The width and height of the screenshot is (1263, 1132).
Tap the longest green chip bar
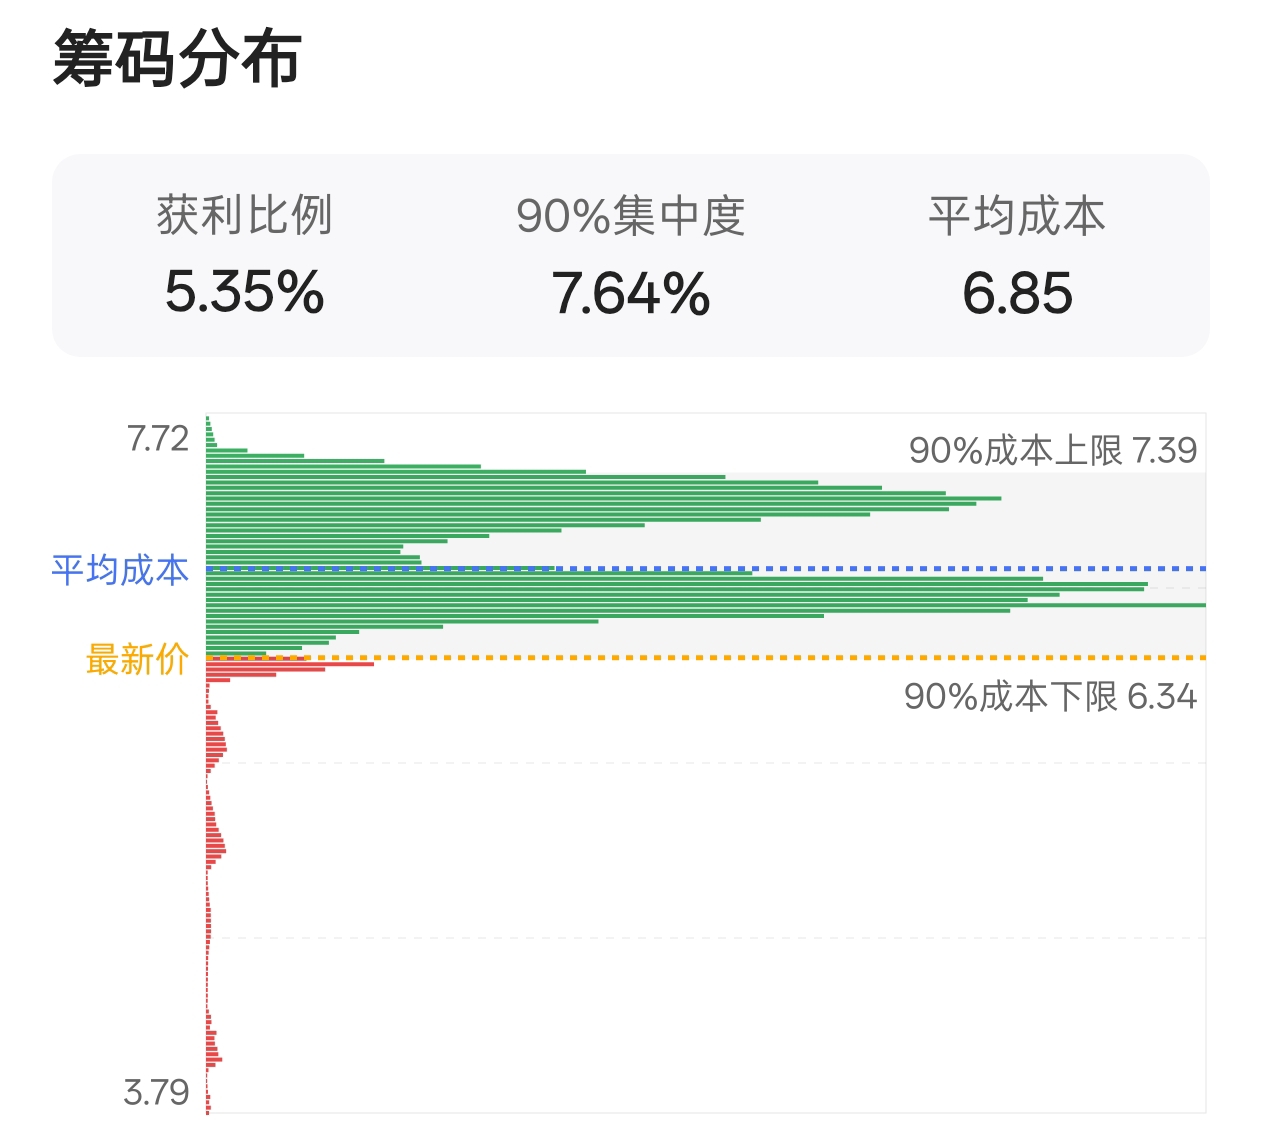pyautogui.click(x=706, y=605)
